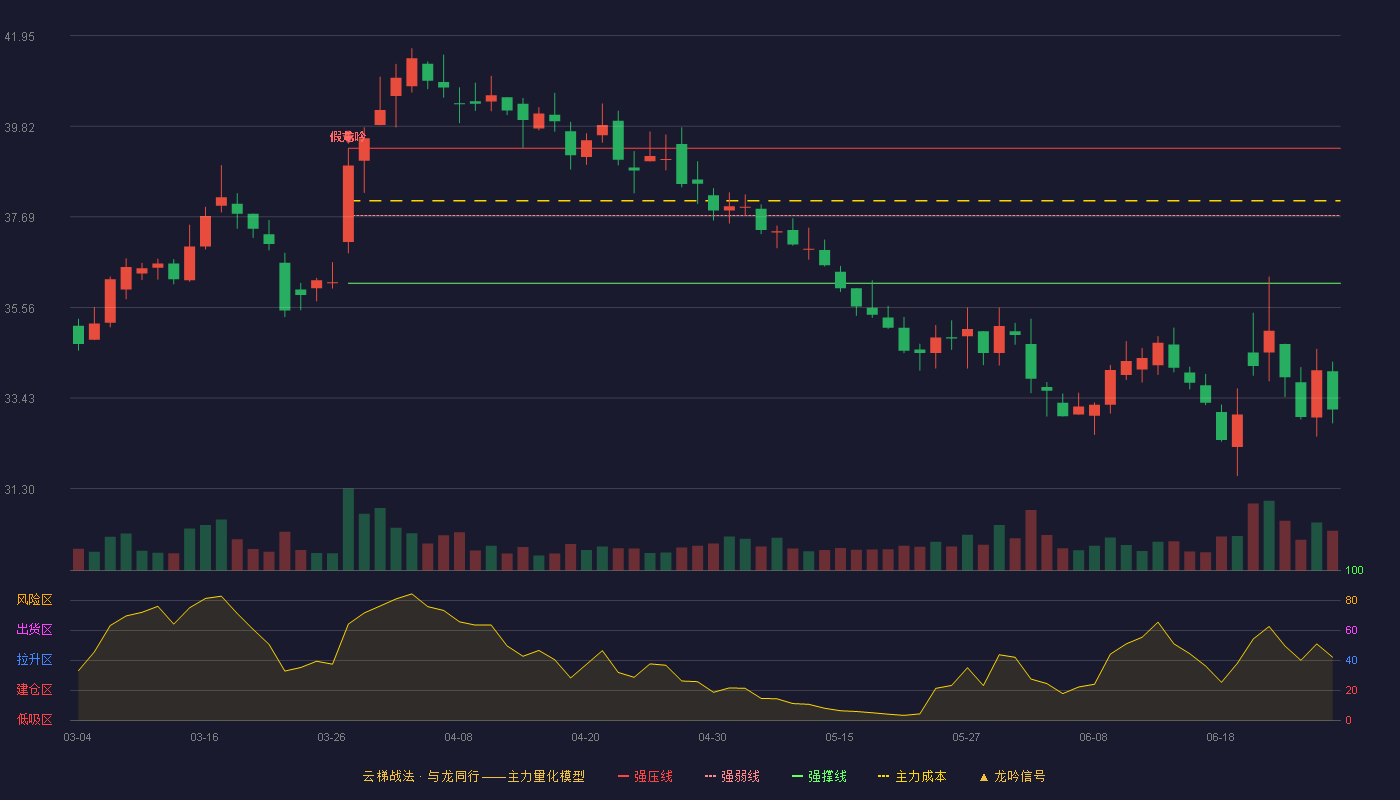Click the yellow dashed 主力成本 legend icon
Screen dimensions: 1400x800
coord(884,776)
